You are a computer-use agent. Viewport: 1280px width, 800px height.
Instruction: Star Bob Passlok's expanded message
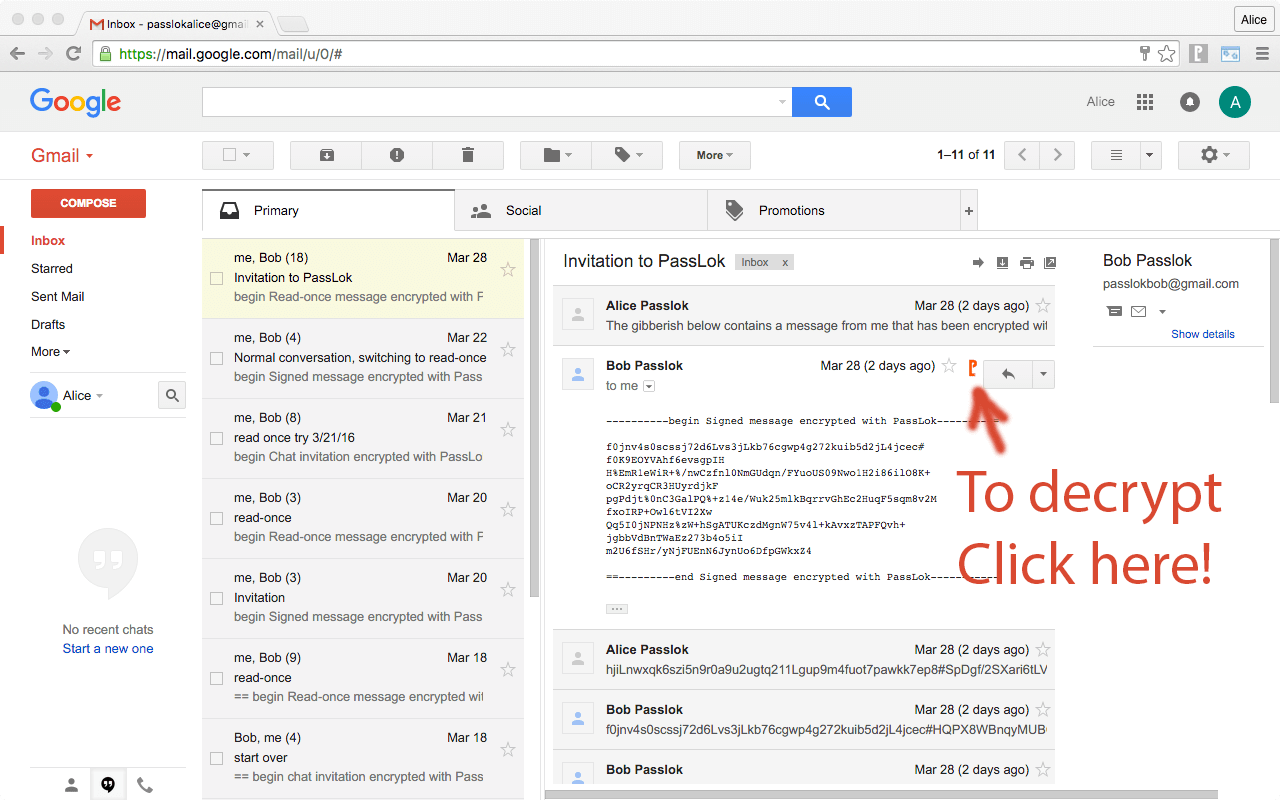[x=949, y=366]
